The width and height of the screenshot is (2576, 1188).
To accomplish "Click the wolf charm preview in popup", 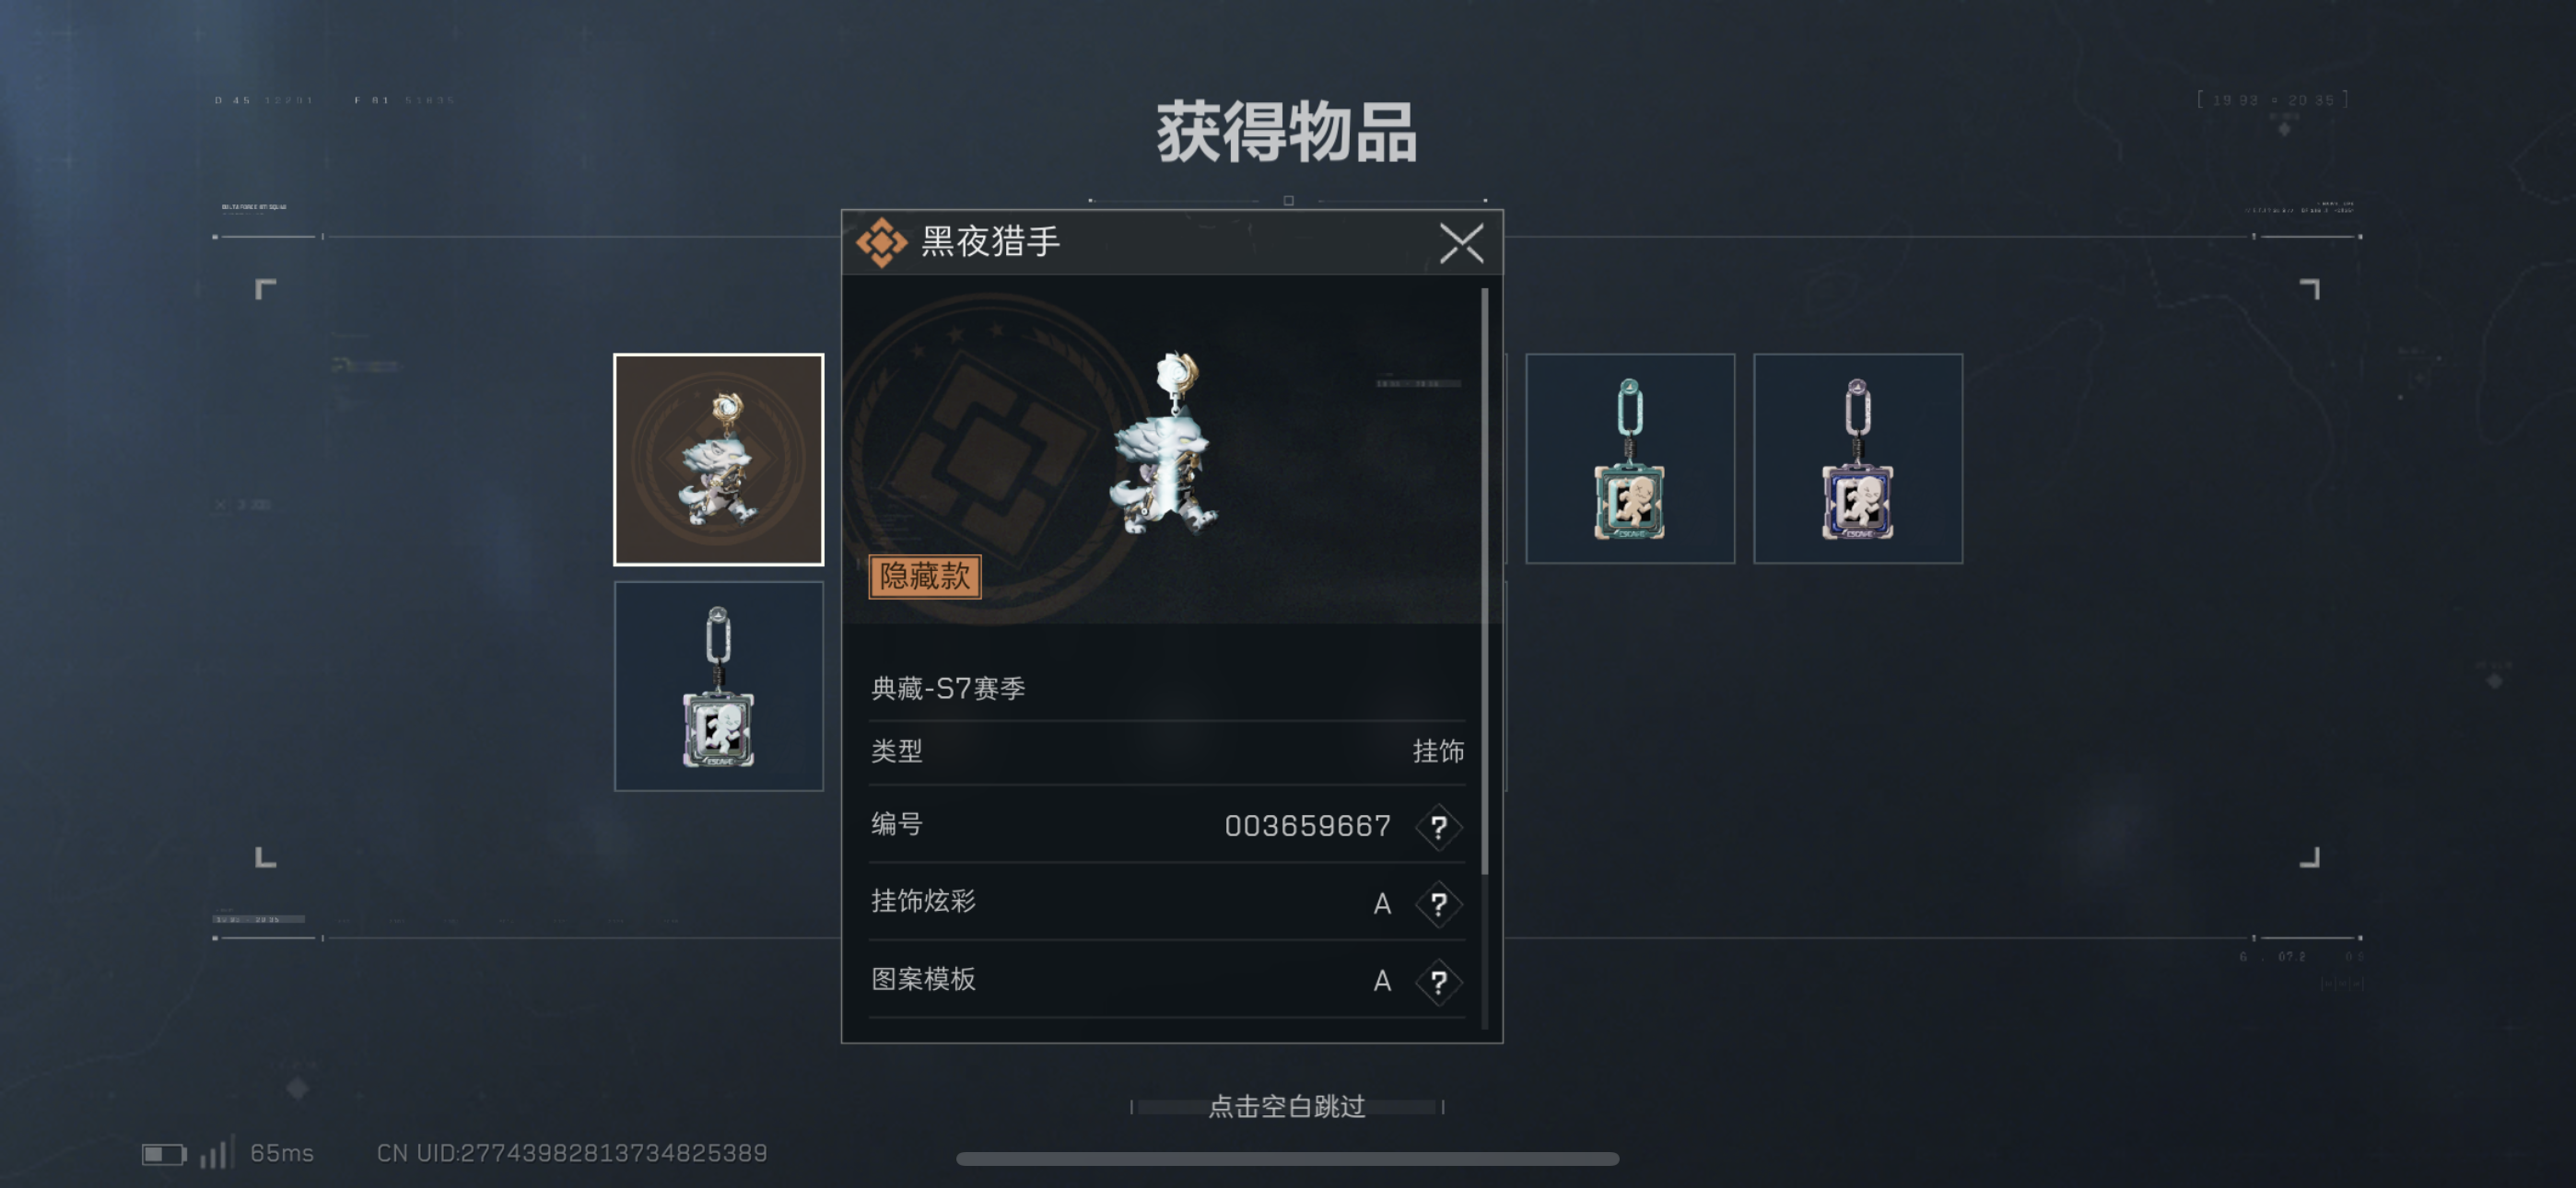I will (x=1165, y=443).
